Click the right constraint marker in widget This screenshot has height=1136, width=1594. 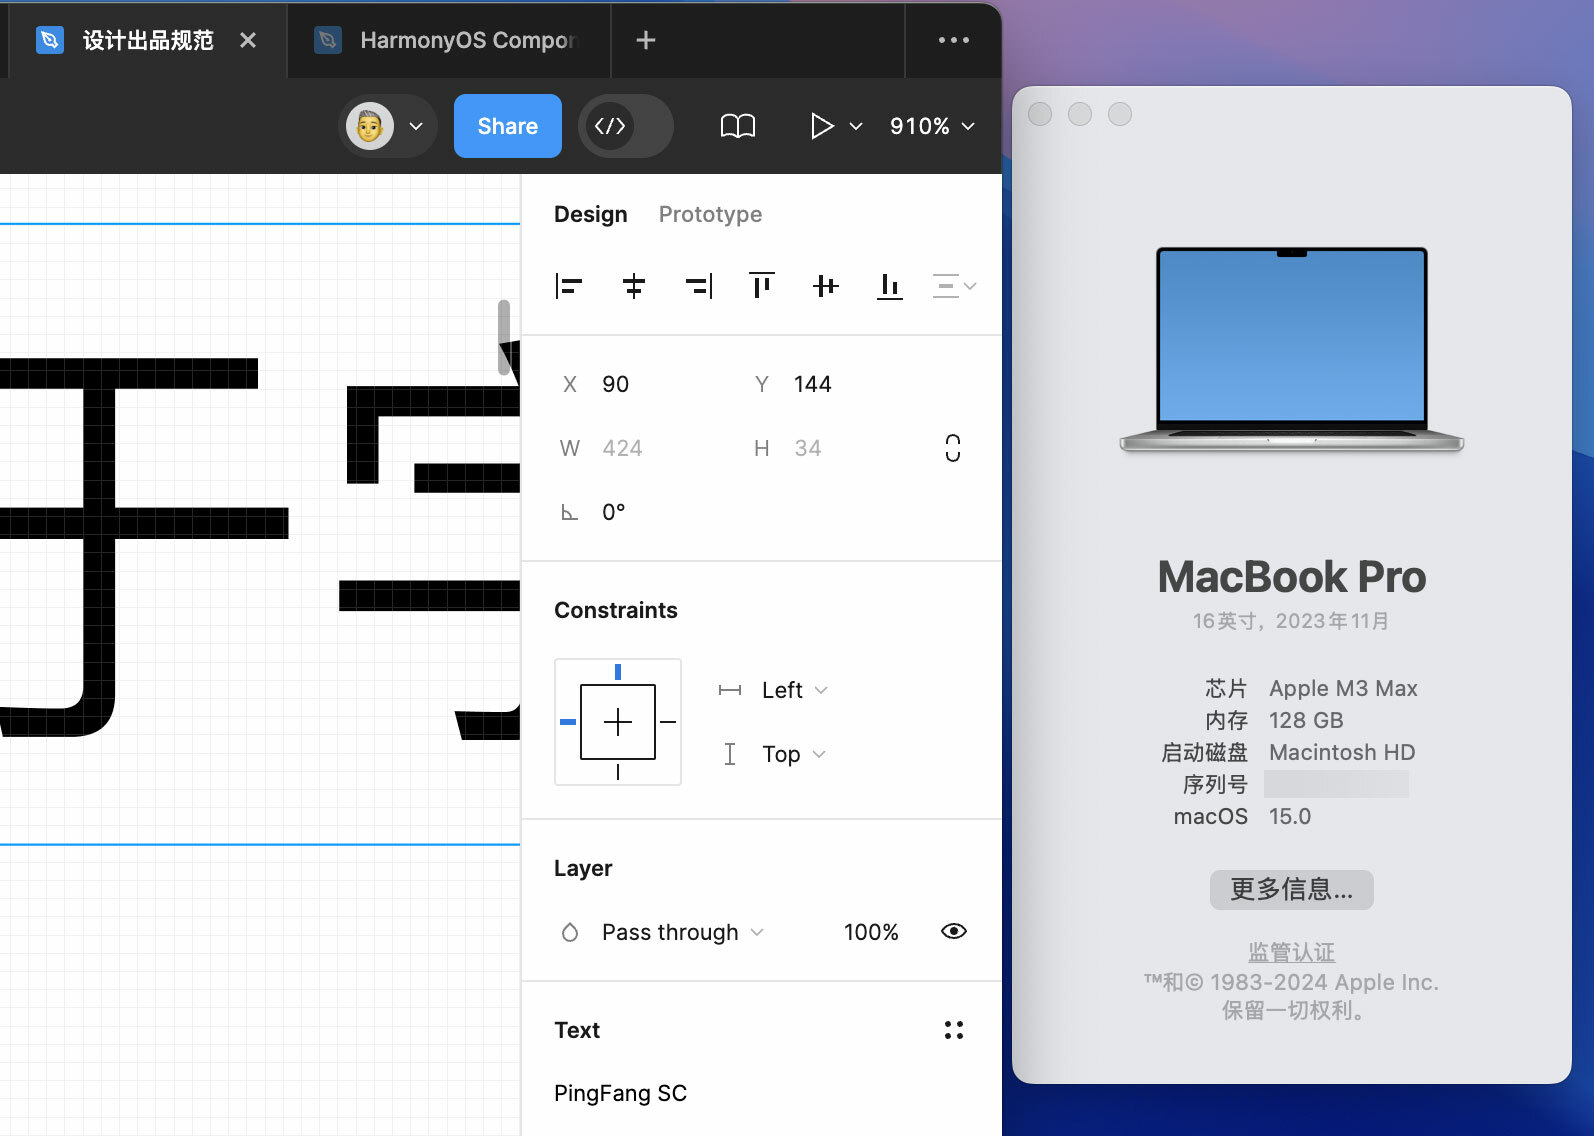668,722
